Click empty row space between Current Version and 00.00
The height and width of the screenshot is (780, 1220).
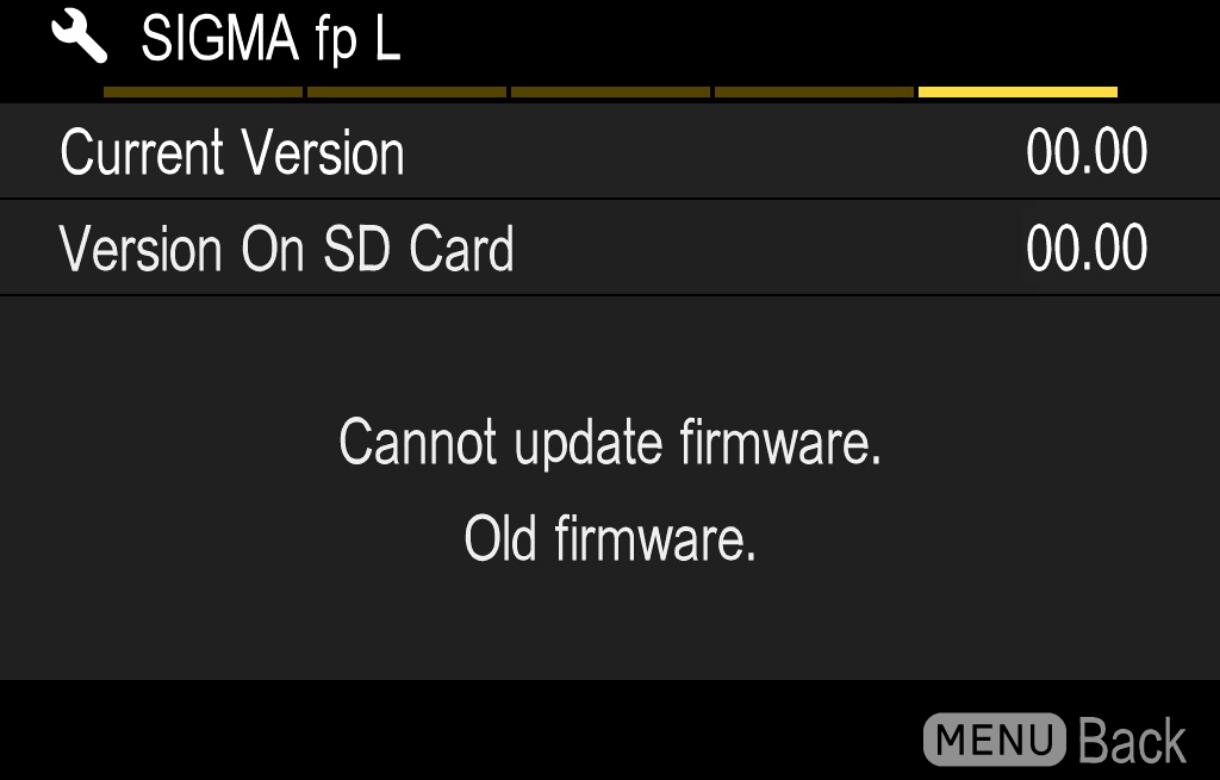click(715, 155)
